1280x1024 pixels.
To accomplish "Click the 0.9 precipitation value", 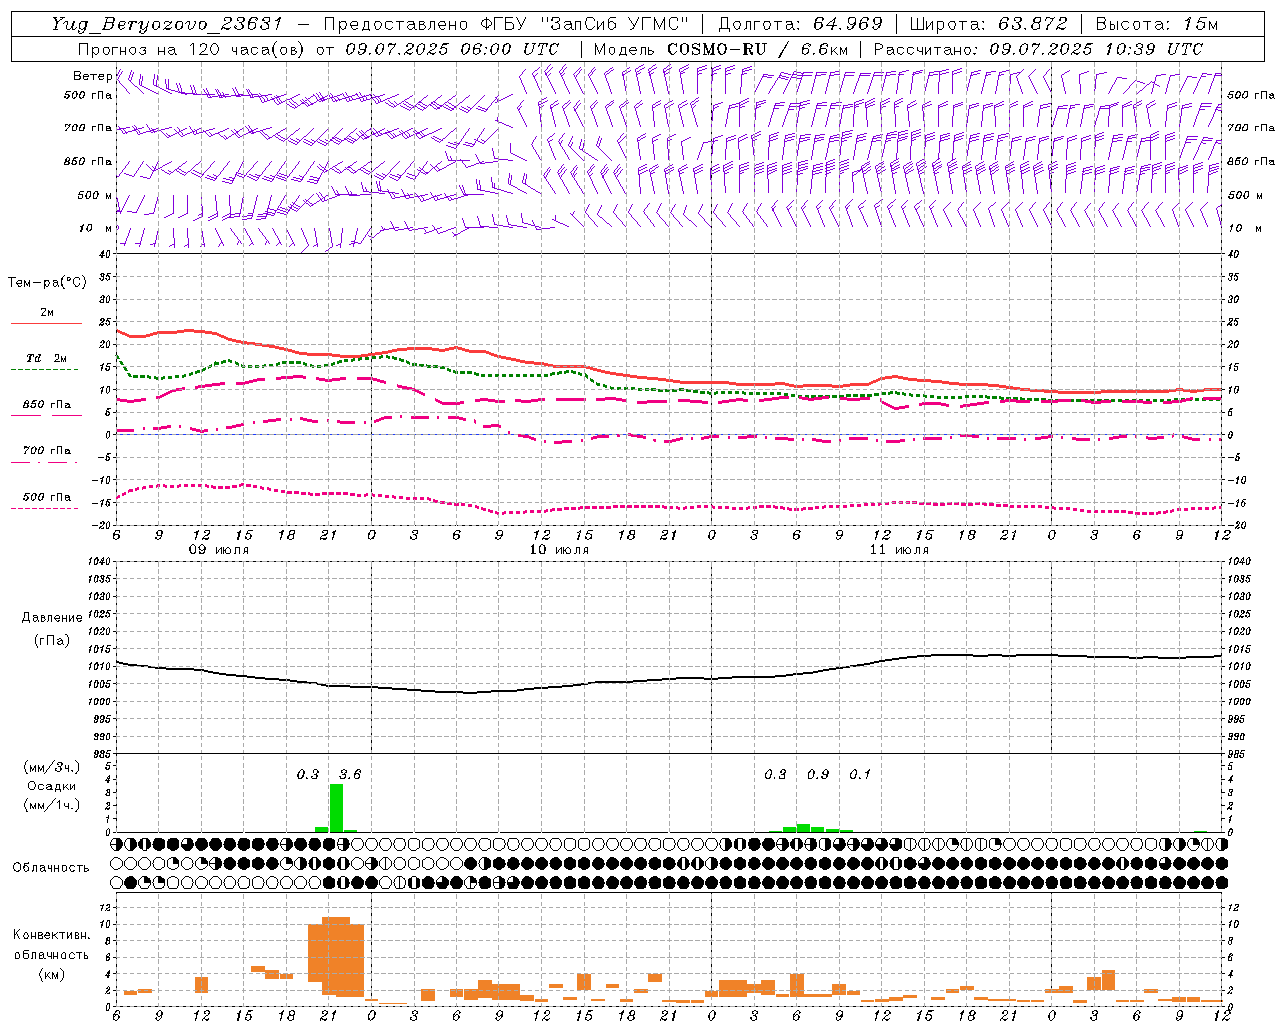I will point(818,774).
